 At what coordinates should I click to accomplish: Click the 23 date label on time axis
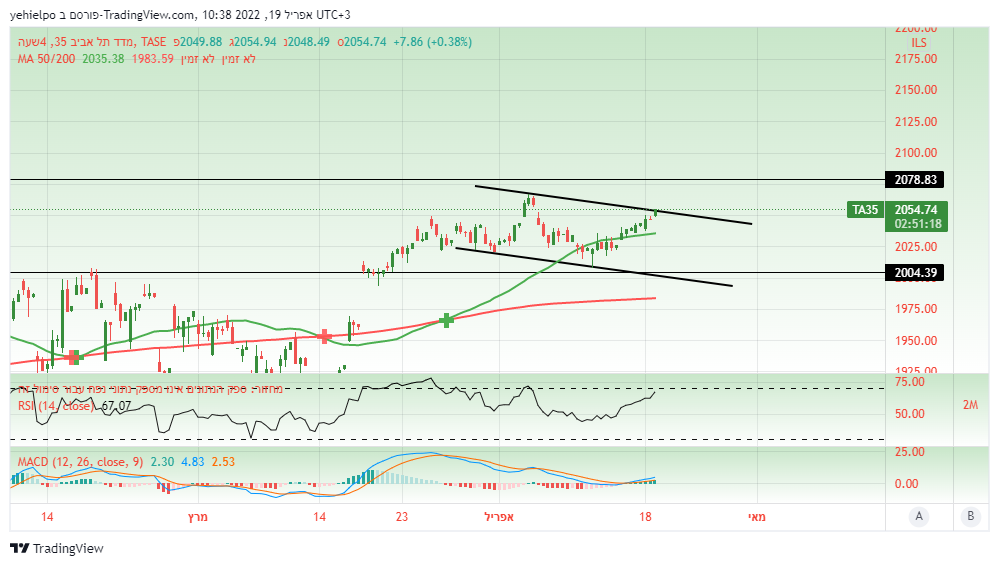(x=401, y=516)
